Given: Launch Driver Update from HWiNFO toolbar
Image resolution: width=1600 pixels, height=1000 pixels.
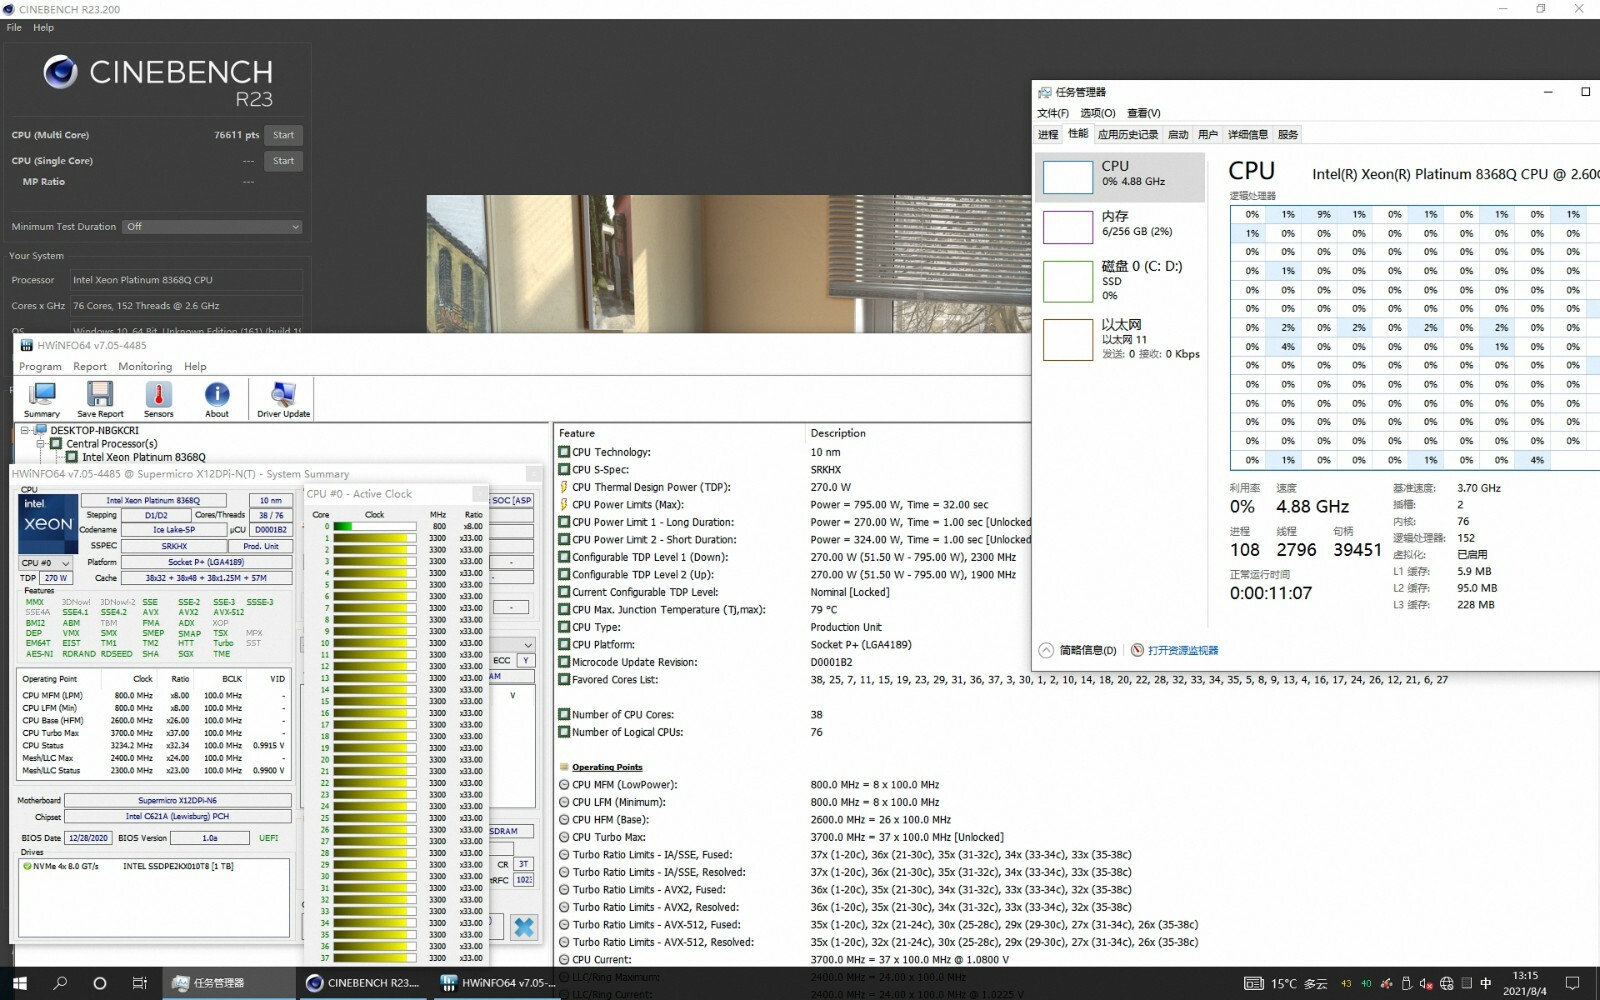Looking at the screenshot, I should tap(283, 399).
